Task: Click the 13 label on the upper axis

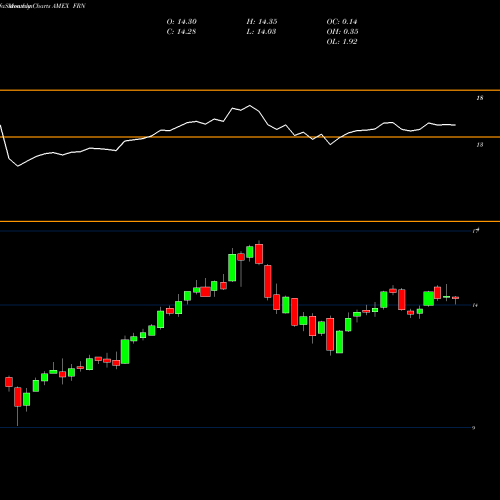Action: pyautogui.click(x=480, y=145)
